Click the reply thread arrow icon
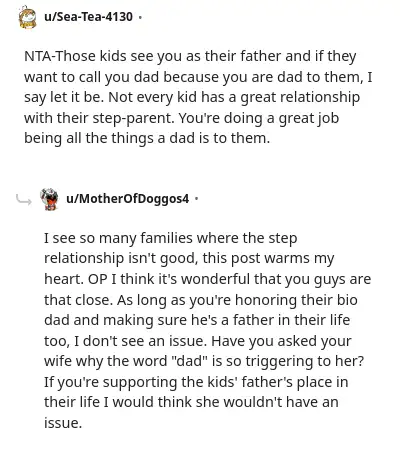Viewport: 400px width, 458px height. (24, 199)
